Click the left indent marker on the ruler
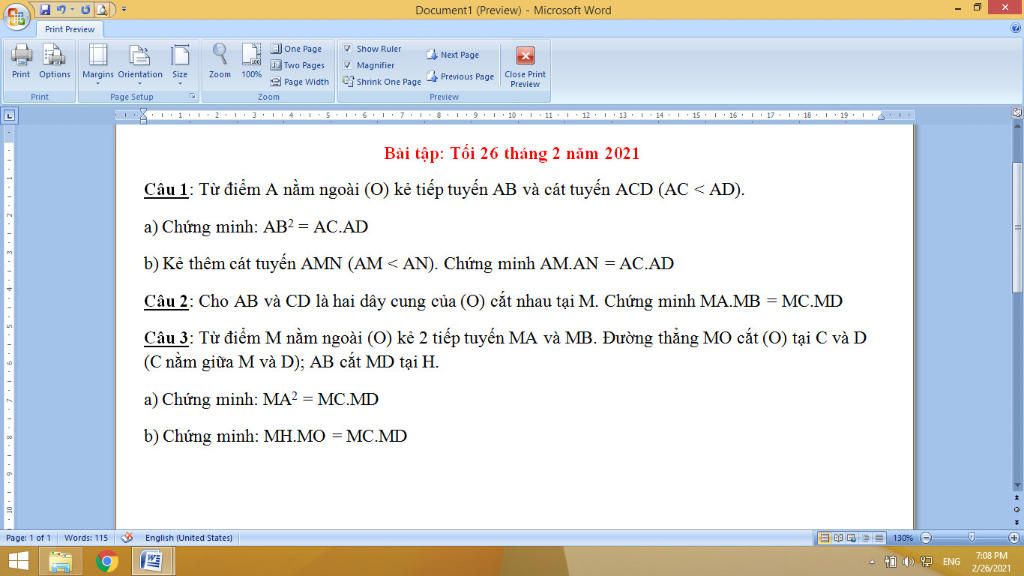1024x576 pixels. [x=144, y=120]
